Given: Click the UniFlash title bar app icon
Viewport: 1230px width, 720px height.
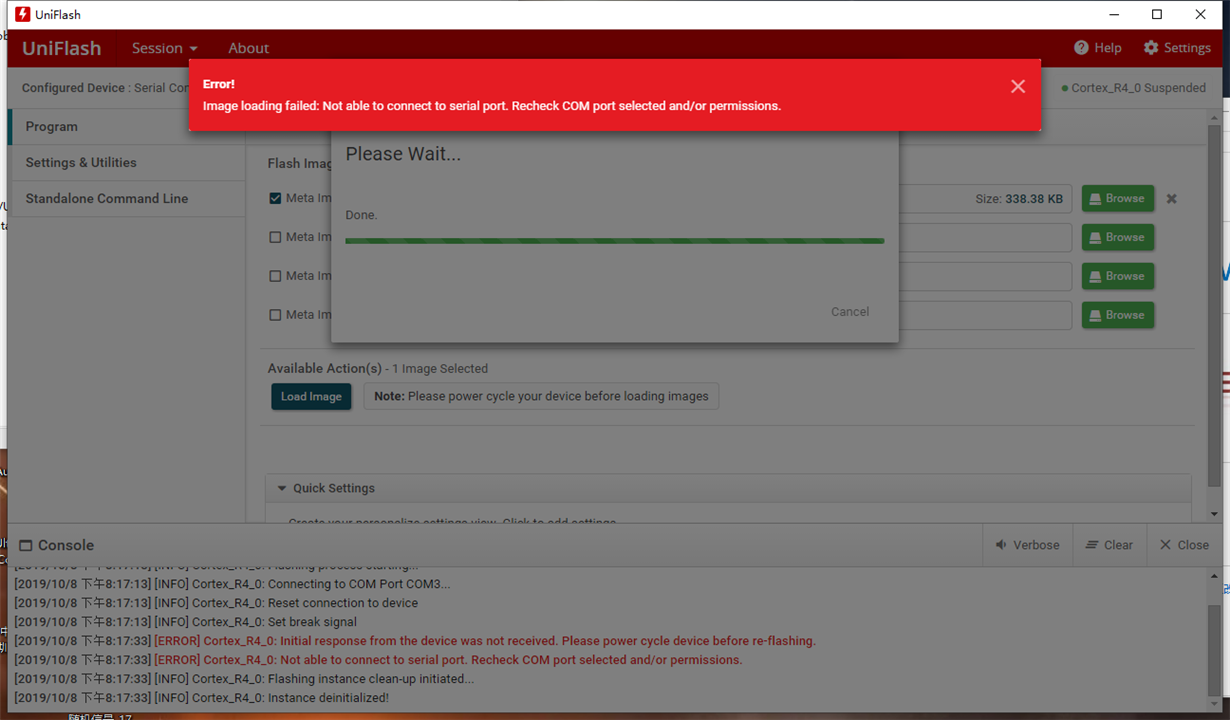Looking at the screenshot, I should tap(22, 14).
